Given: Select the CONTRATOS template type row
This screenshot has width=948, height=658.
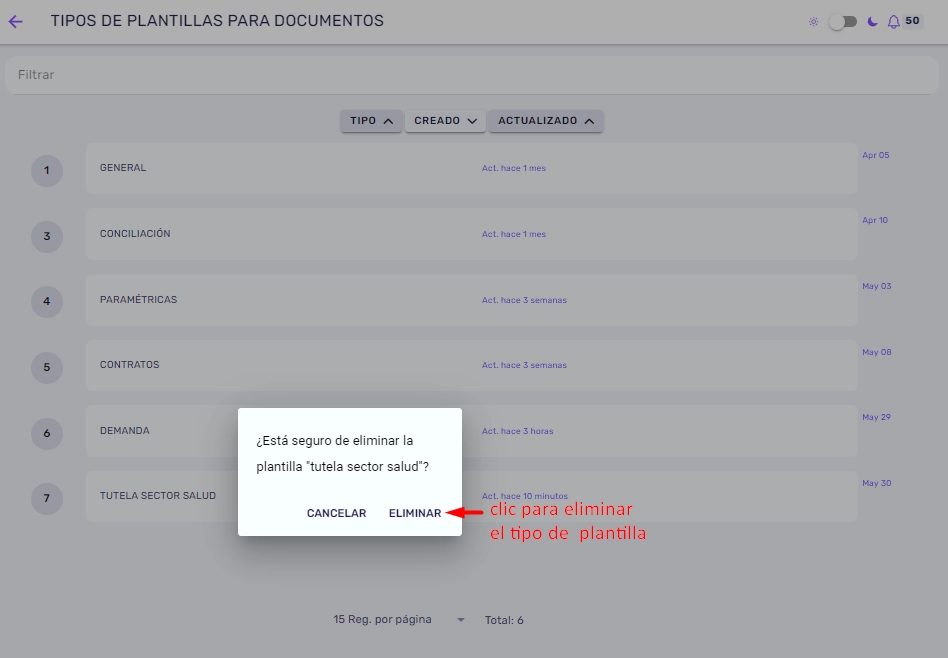Looking at the screenshot, I should pyautogui.click(x=472, y=365).
